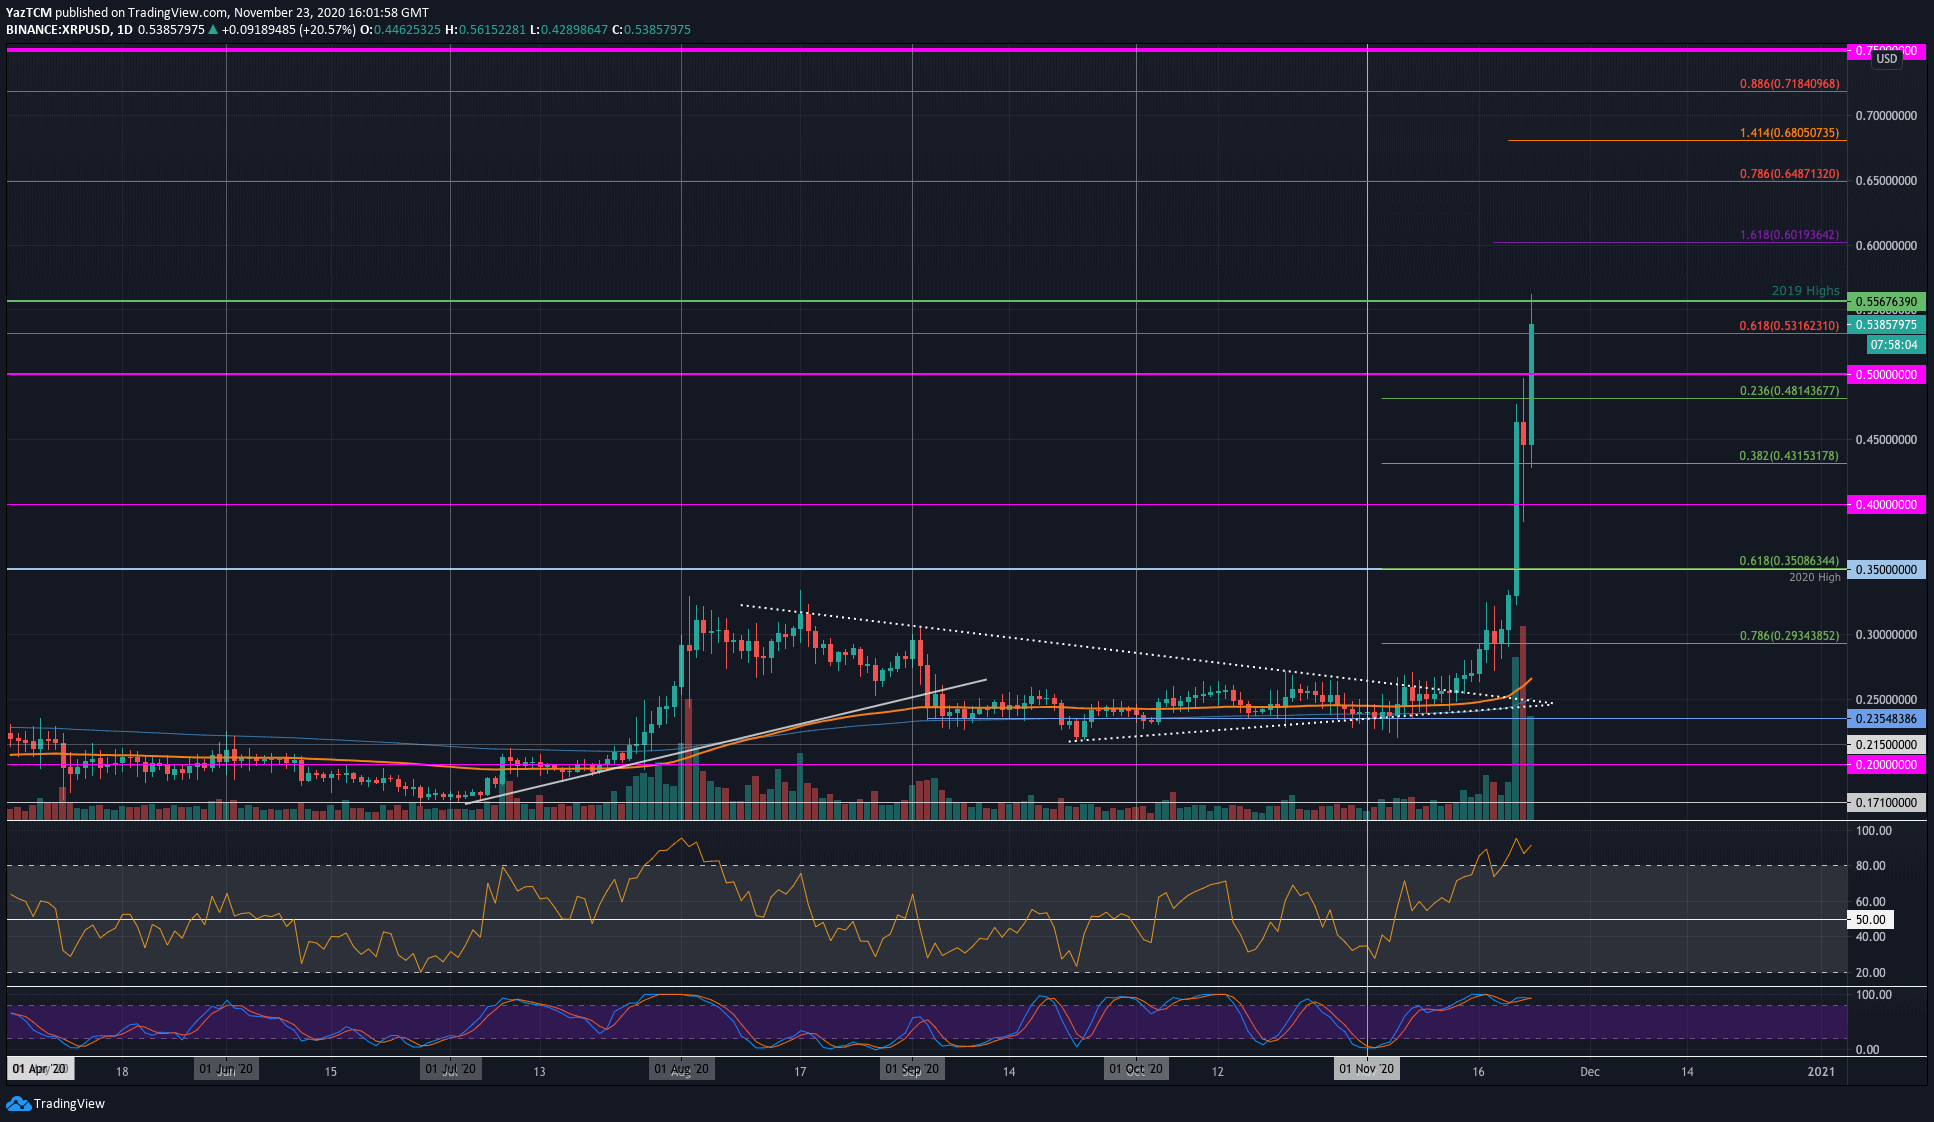Viewport: 1934px width, 1122px height.
Task: Click the 'YazTCM published on TradingView.com' header text
Action: 117,13
